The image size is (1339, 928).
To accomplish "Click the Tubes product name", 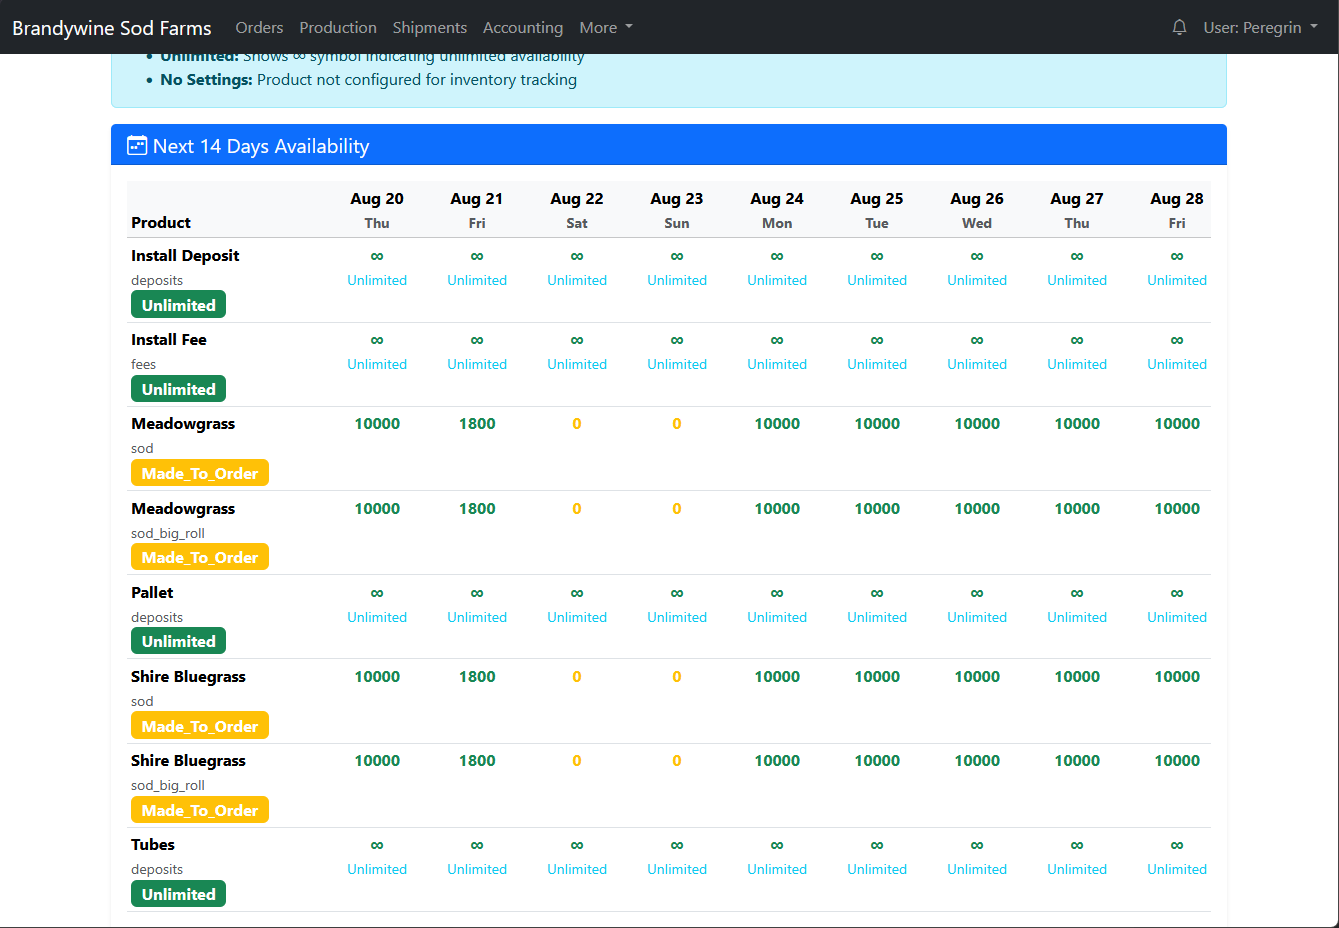I will (x=153, y=844).
